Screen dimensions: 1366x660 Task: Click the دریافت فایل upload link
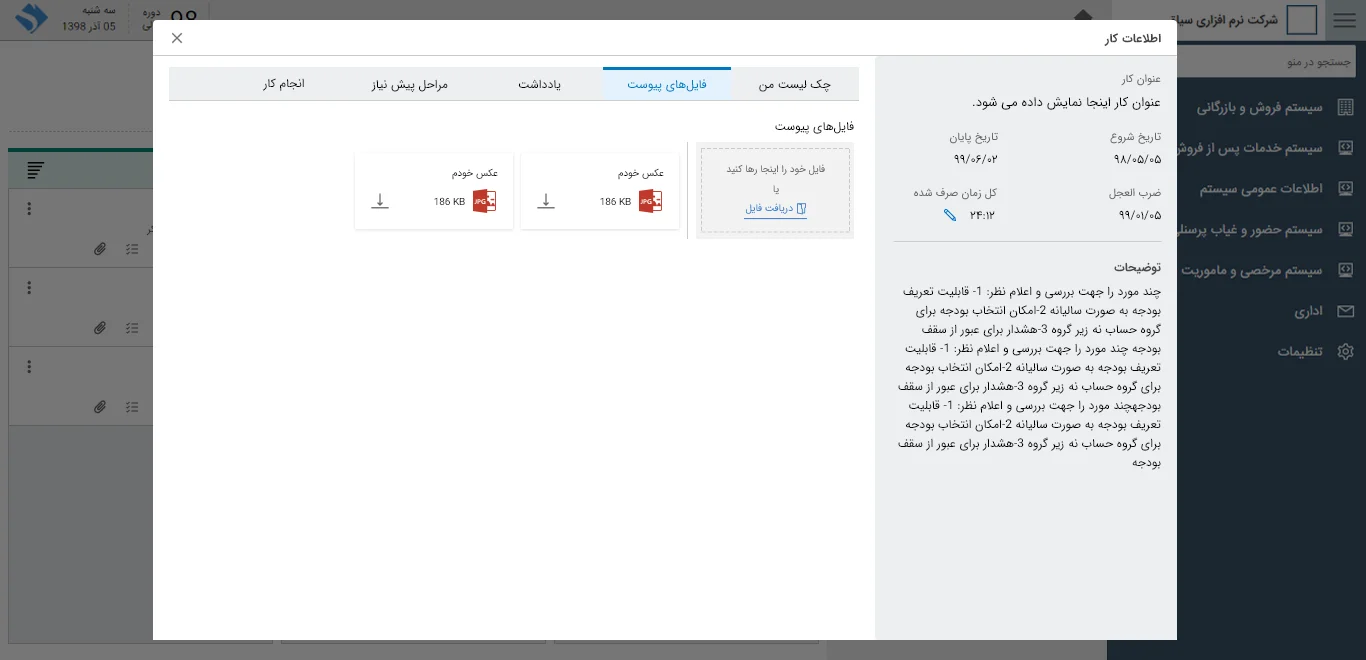775,209
